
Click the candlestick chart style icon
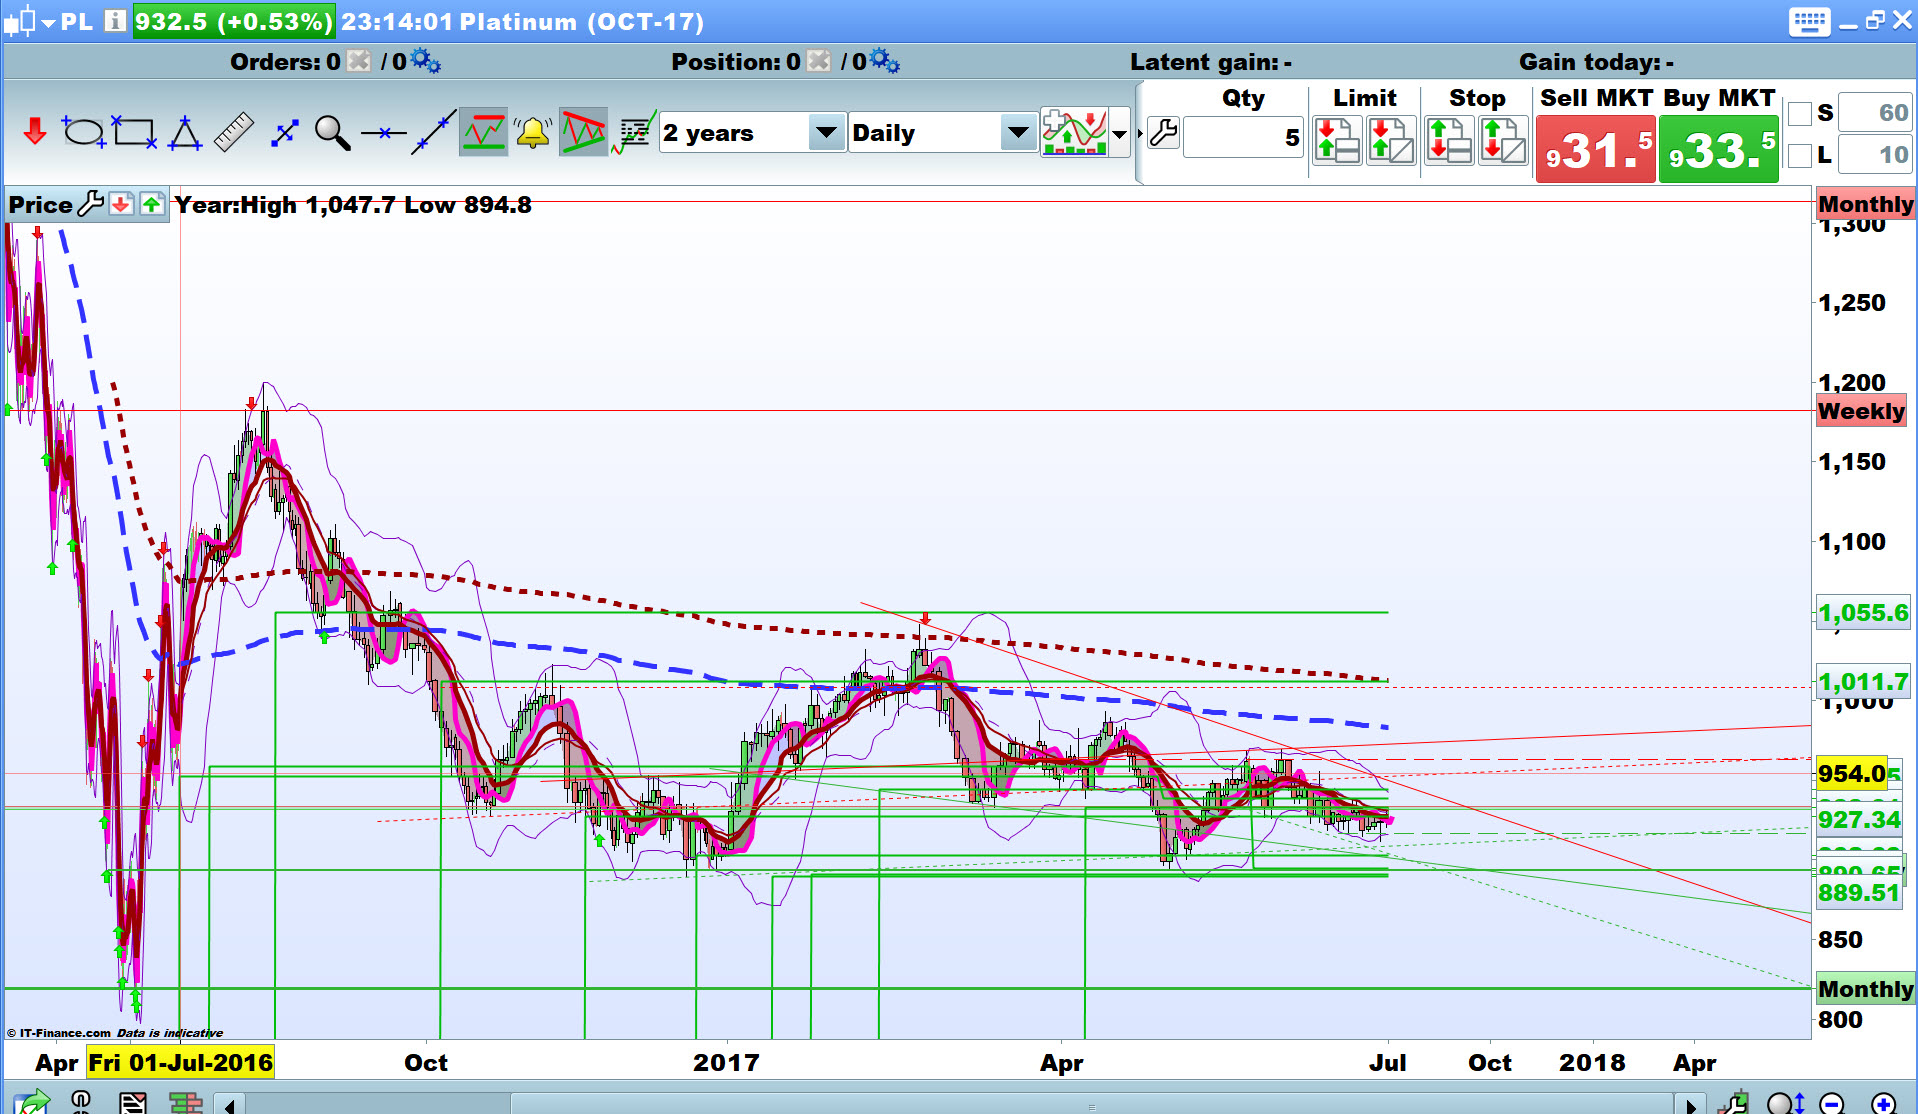point(20,21)
